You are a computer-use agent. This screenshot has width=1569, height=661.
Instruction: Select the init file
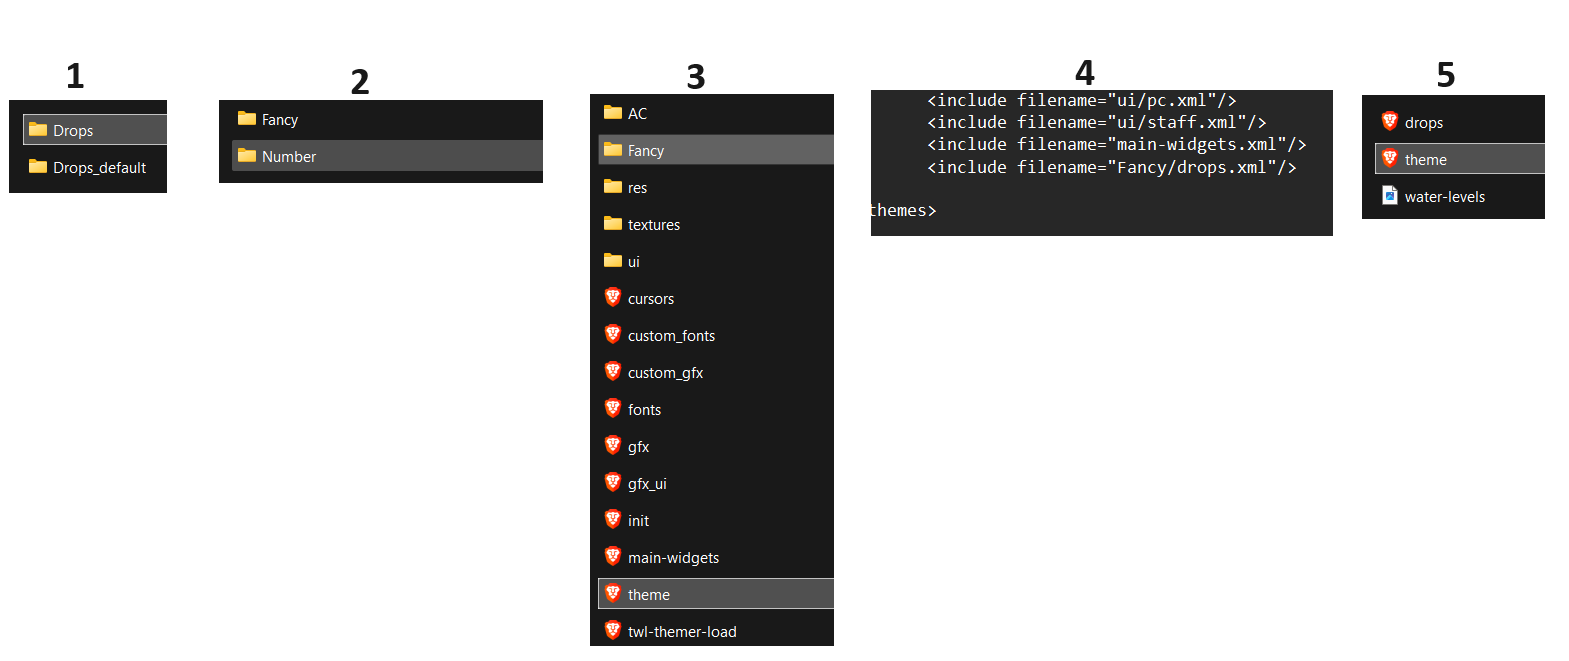pyautogui.click(x=716, y=520)
